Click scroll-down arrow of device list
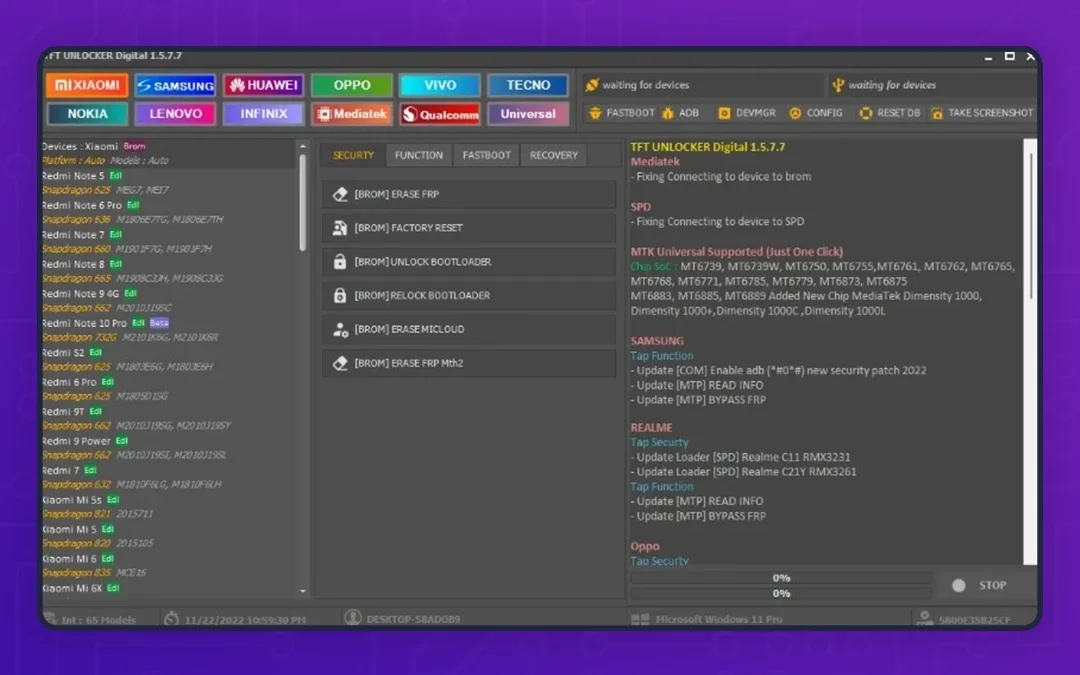 (x=302, y=591)
